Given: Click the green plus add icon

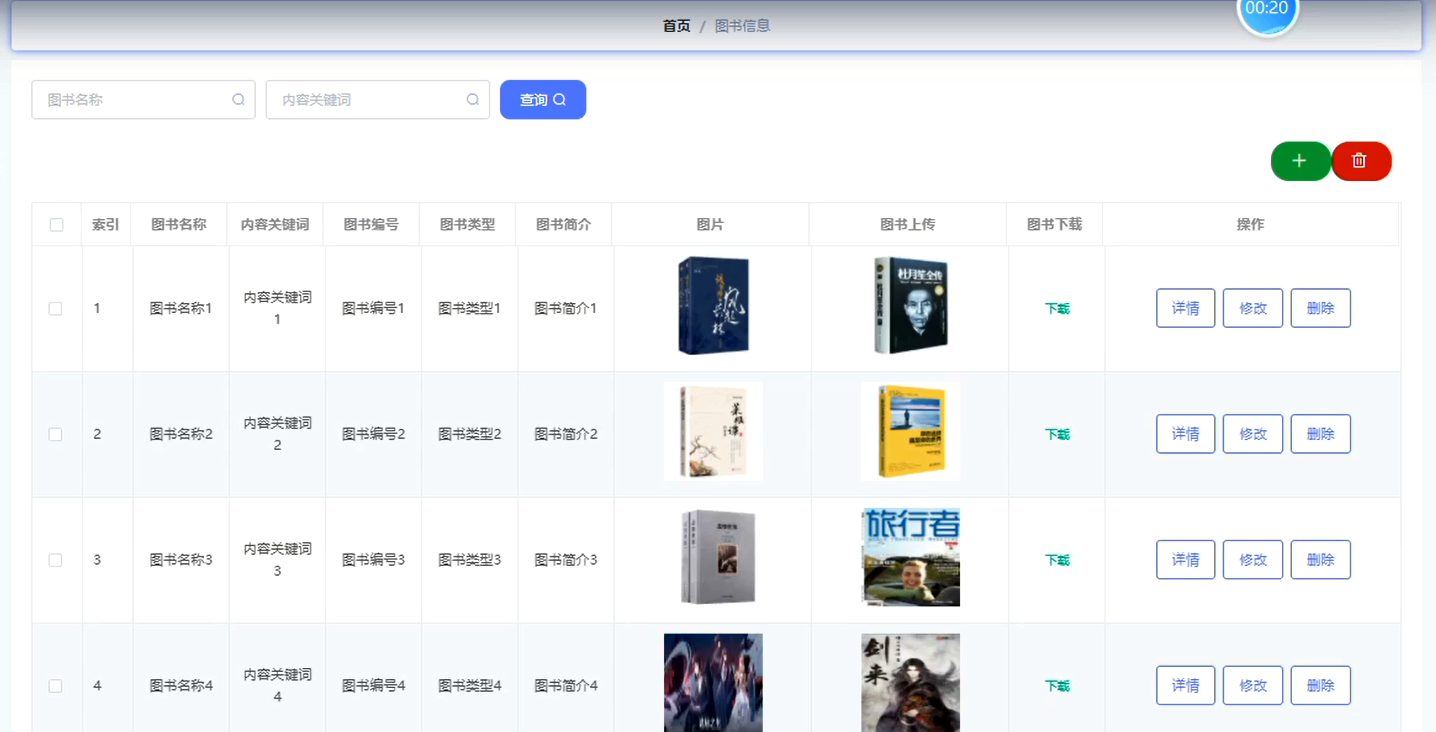Looking at the screenshot, I should (x=1300, y=160).
